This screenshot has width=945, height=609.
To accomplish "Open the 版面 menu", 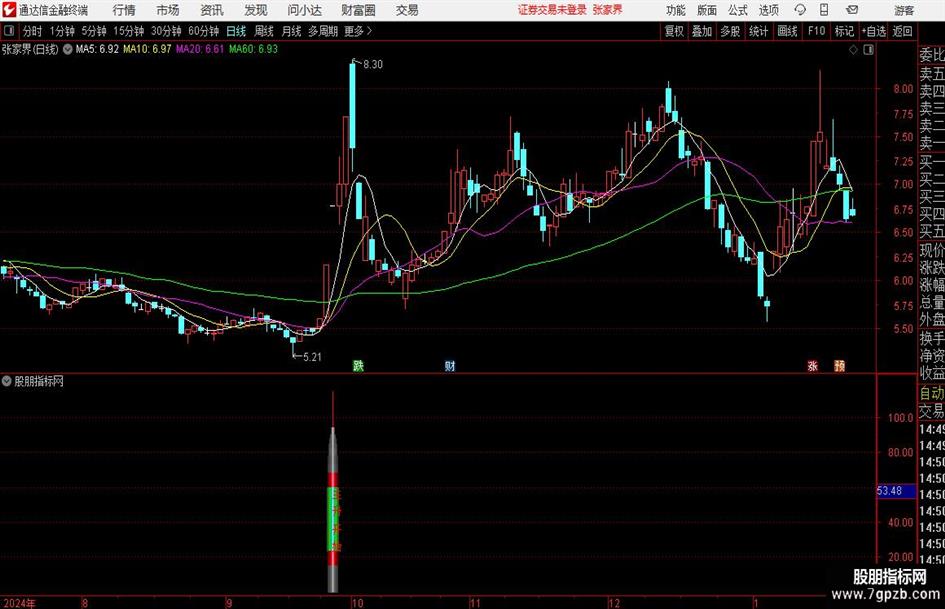I will pyautogui.click(x=707, y=10).
